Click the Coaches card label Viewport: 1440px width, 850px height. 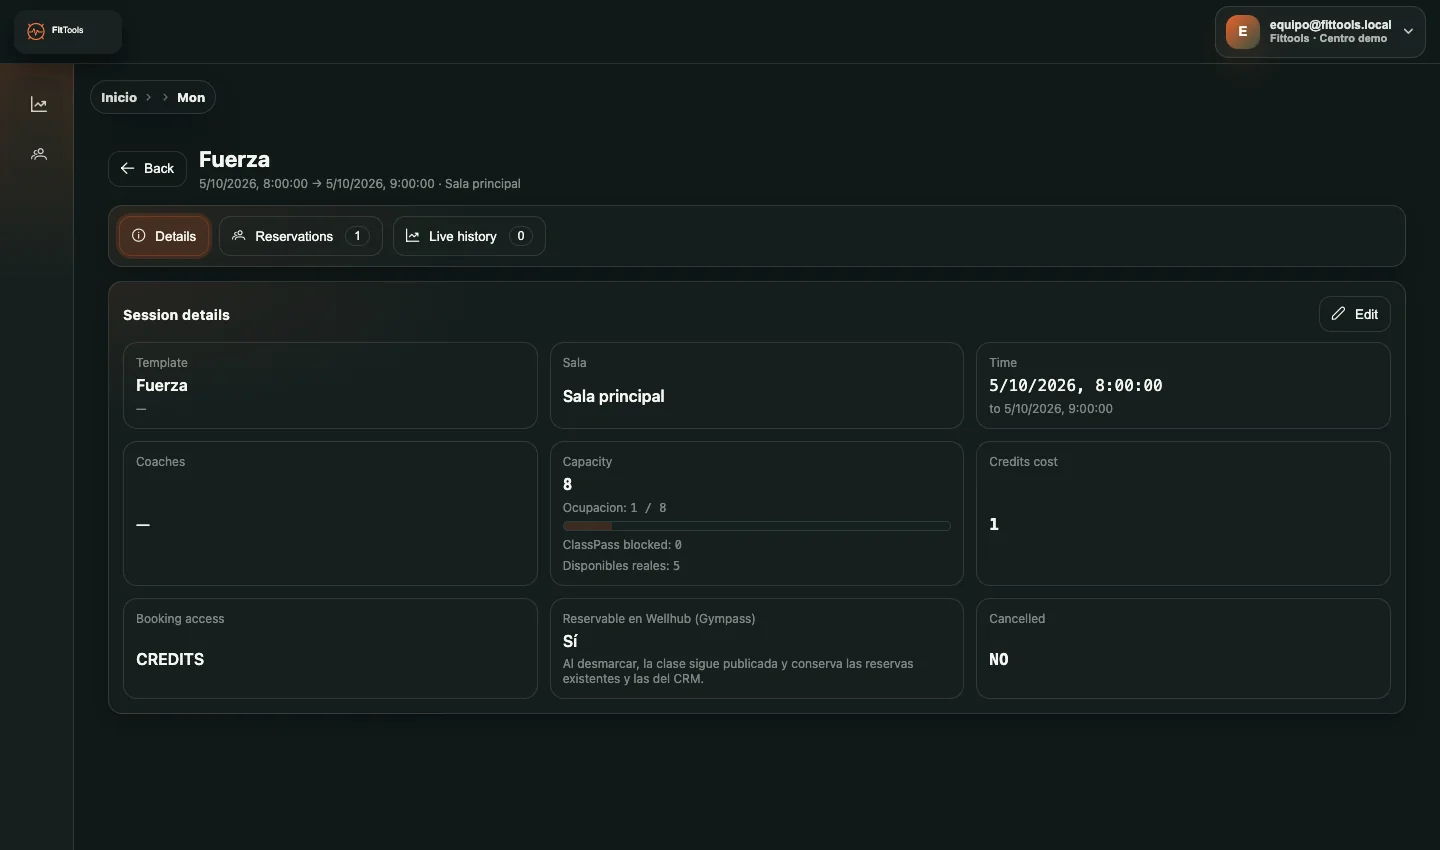[161, 462]
